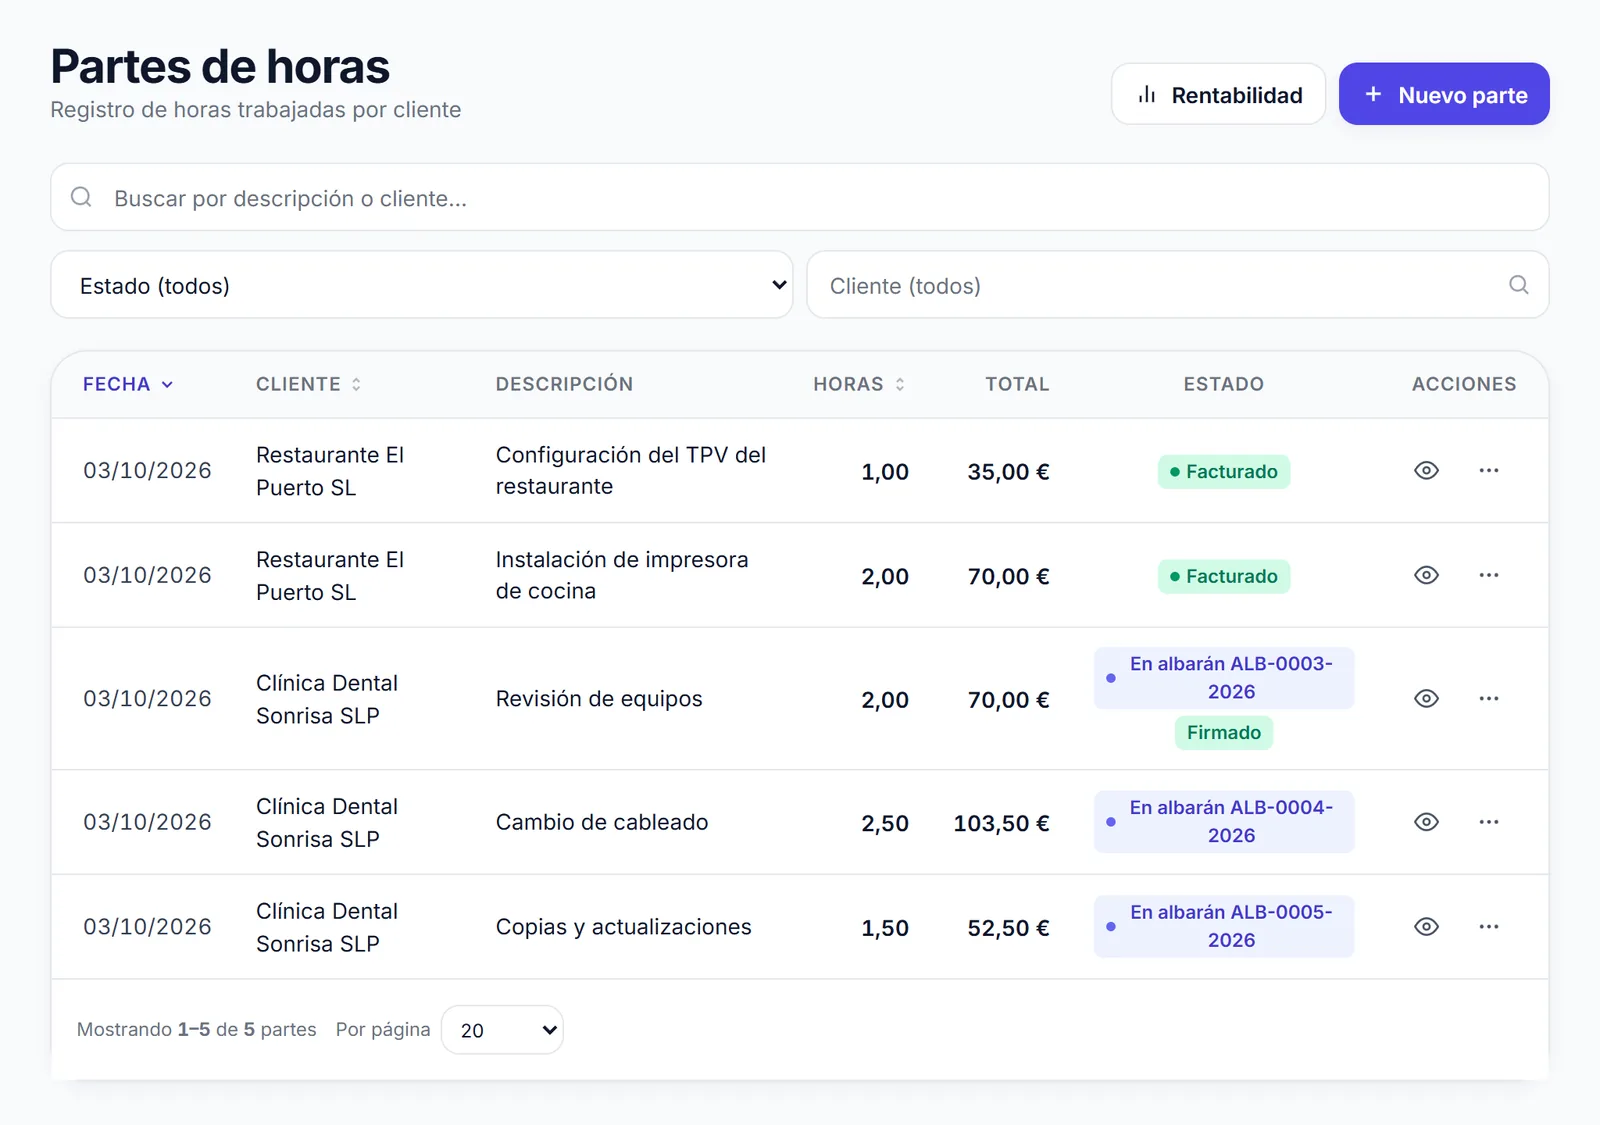Screen dimensions: 1600x1125
Task: Open the En albarán ALB-0003-2026 badge
Action: coord(1223,678)
